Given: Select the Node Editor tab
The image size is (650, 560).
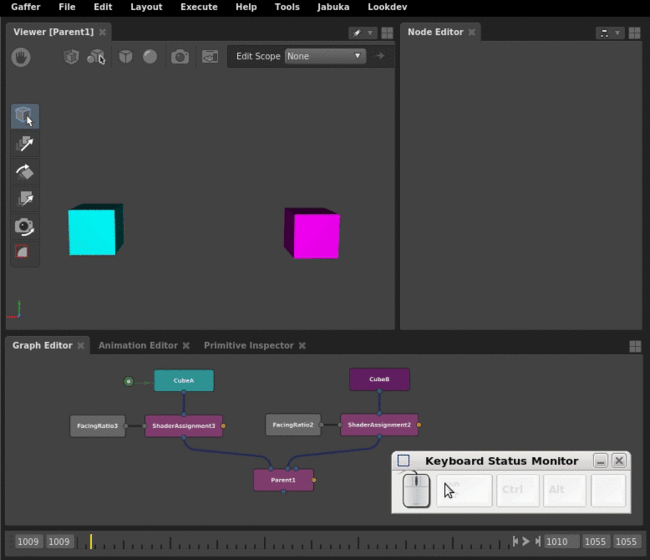Looking at the screenshot, I should [x=435, y=32].
